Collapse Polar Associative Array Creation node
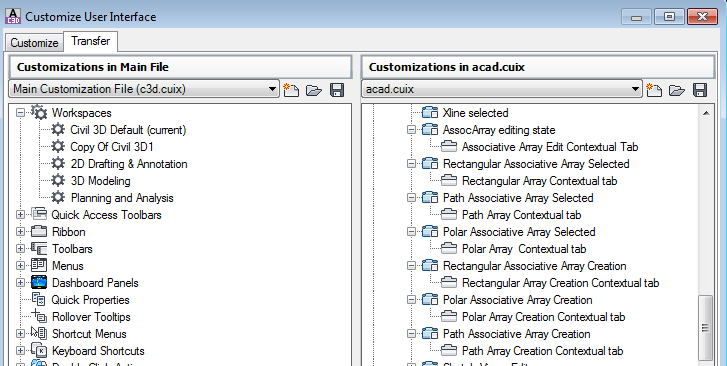 [x=411, y=300]
